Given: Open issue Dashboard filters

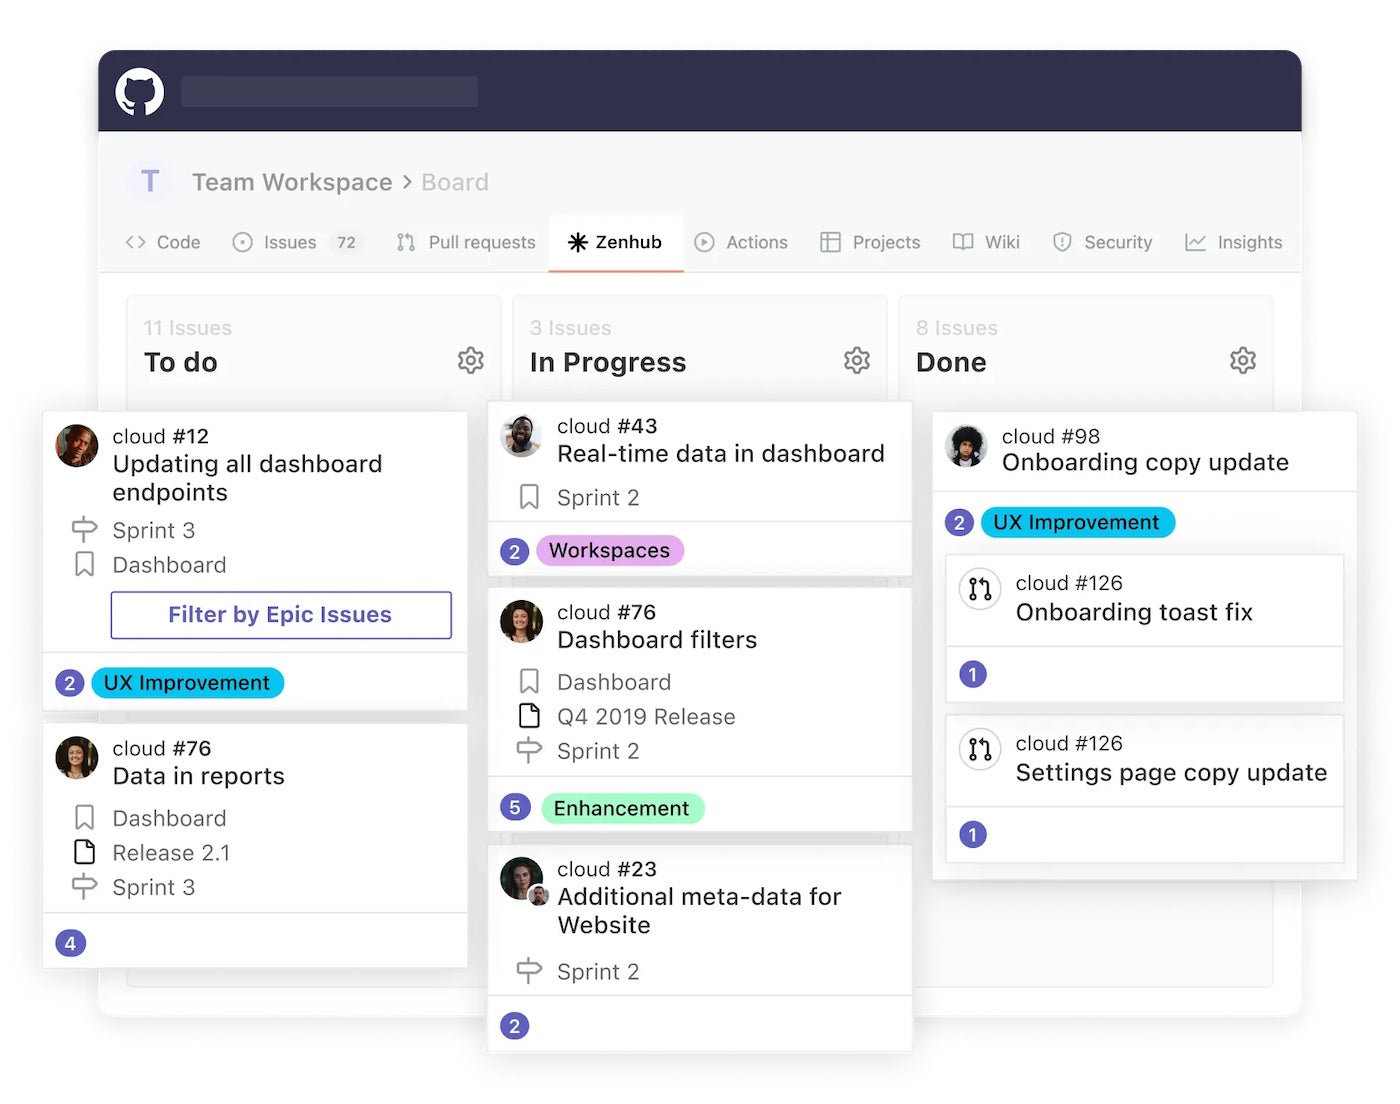Looking at the screenshot, I should pyautogui.click(x=657, y=640).
